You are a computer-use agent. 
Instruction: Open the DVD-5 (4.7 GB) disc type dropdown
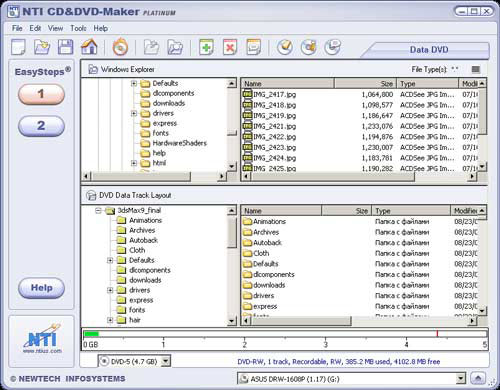(166, 361)
